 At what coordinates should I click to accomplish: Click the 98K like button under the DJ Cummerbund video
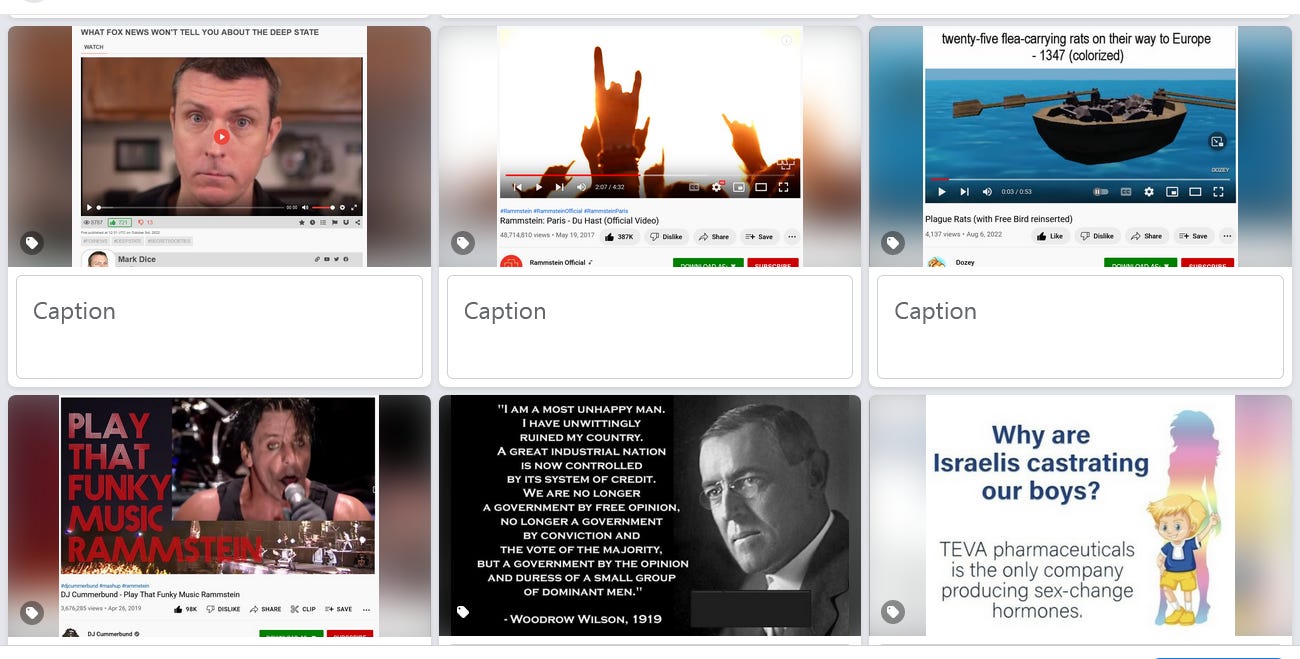pos(185,609)
